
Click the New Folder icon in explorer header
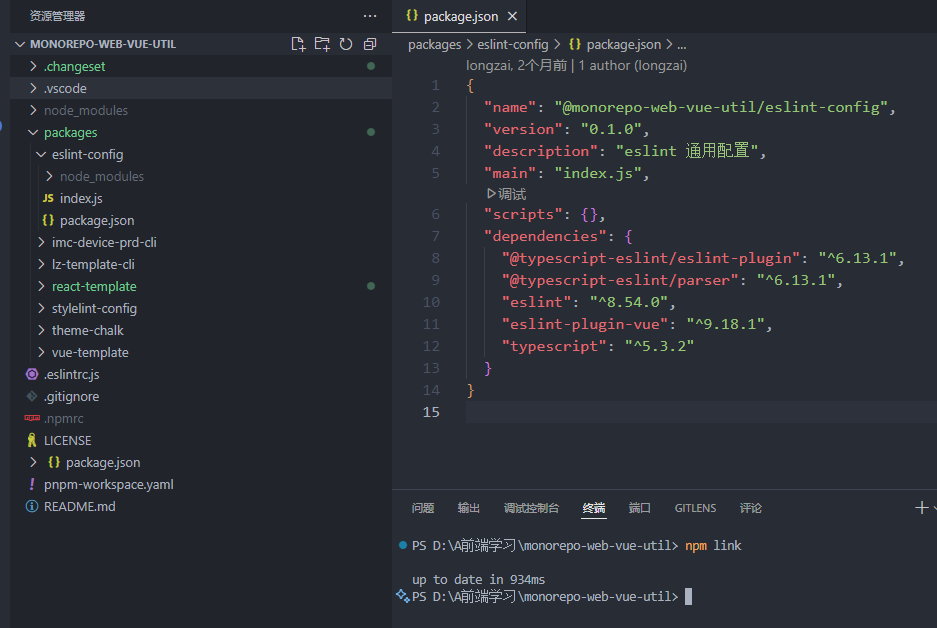pyautogui.click(x=322, y=44)
